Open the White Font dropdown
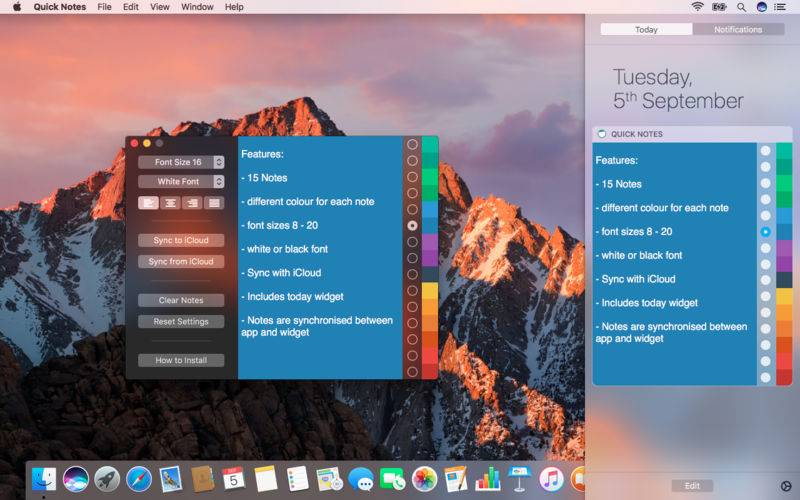The image size is (800, 500). [181, 182]
